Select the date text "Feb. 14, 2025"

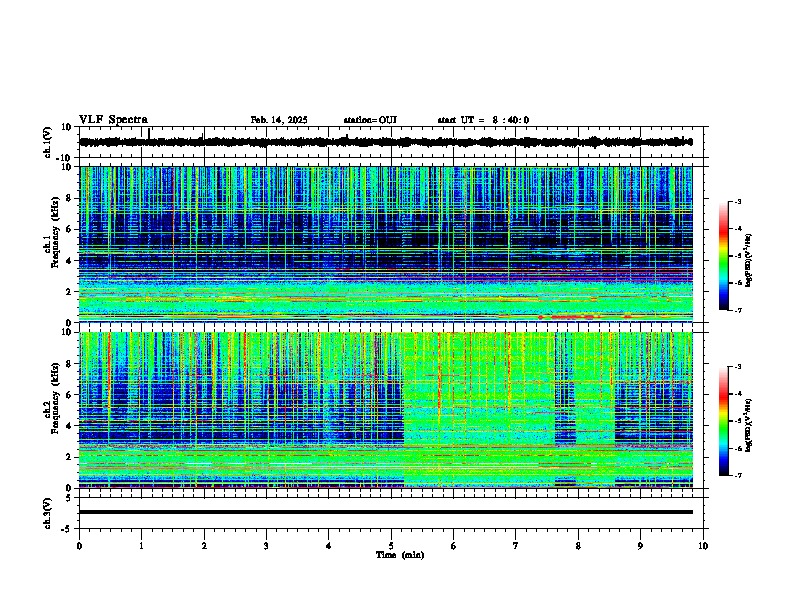click(279, 120)
